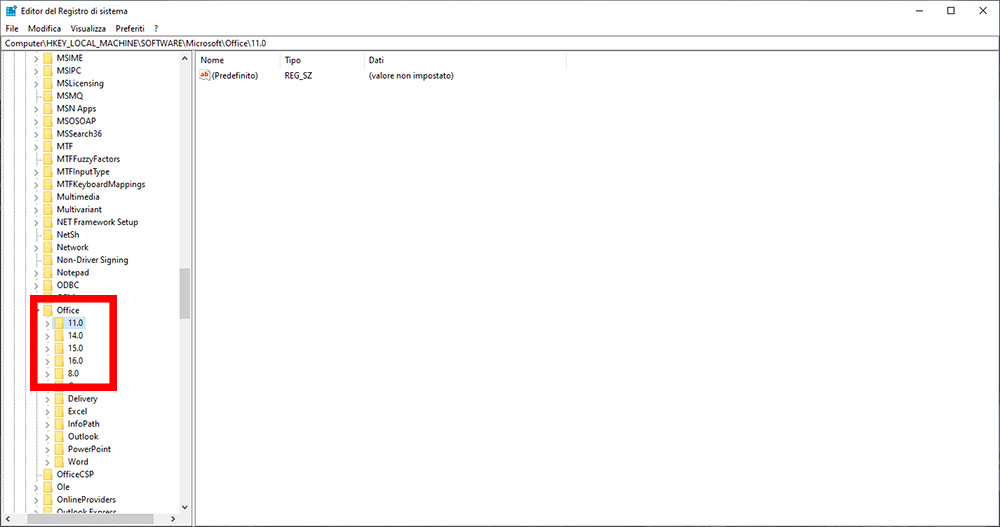Click the Notepad folder icon
The image size is (1000, 527).
click(48, 272)
